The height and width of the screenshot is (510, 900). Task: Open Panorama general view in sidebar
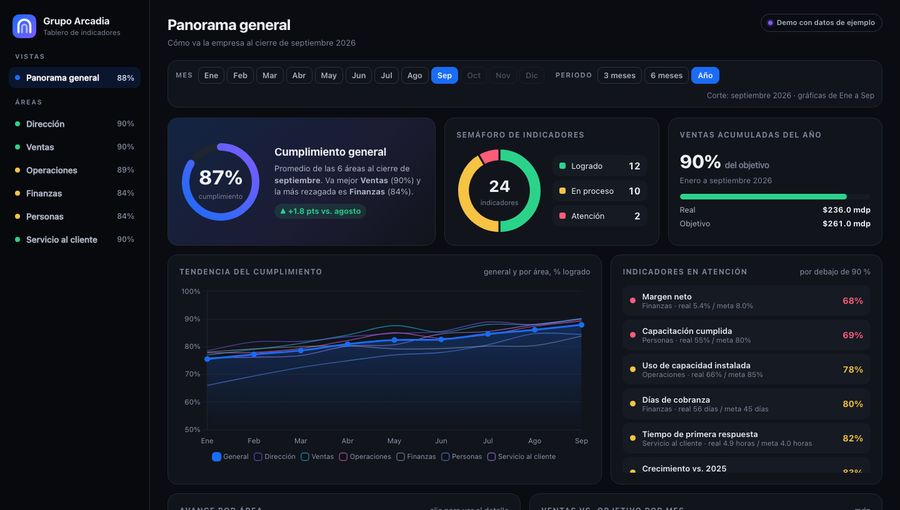point(75,77)
